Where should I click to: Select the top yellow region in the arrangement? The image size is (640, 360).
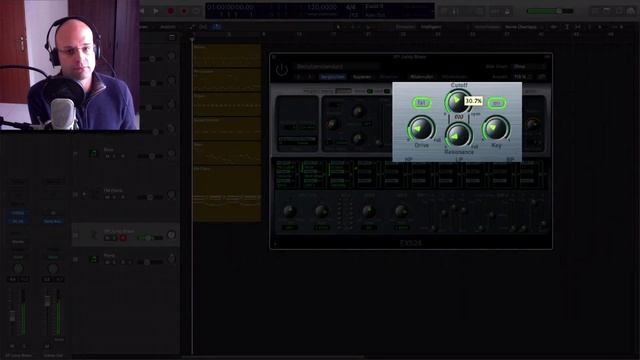pos(227,55)
